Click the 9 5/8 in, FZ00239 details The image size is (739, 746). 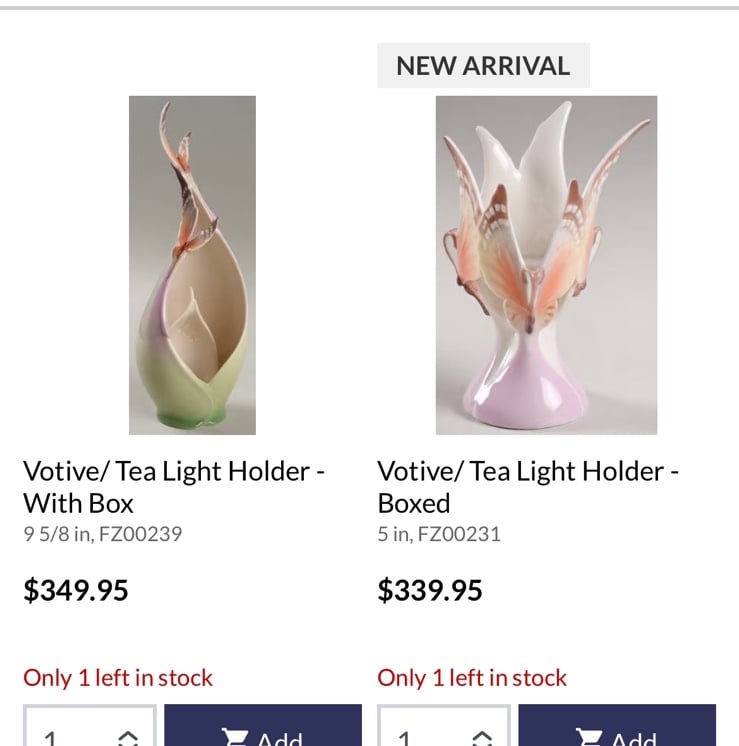103,534
